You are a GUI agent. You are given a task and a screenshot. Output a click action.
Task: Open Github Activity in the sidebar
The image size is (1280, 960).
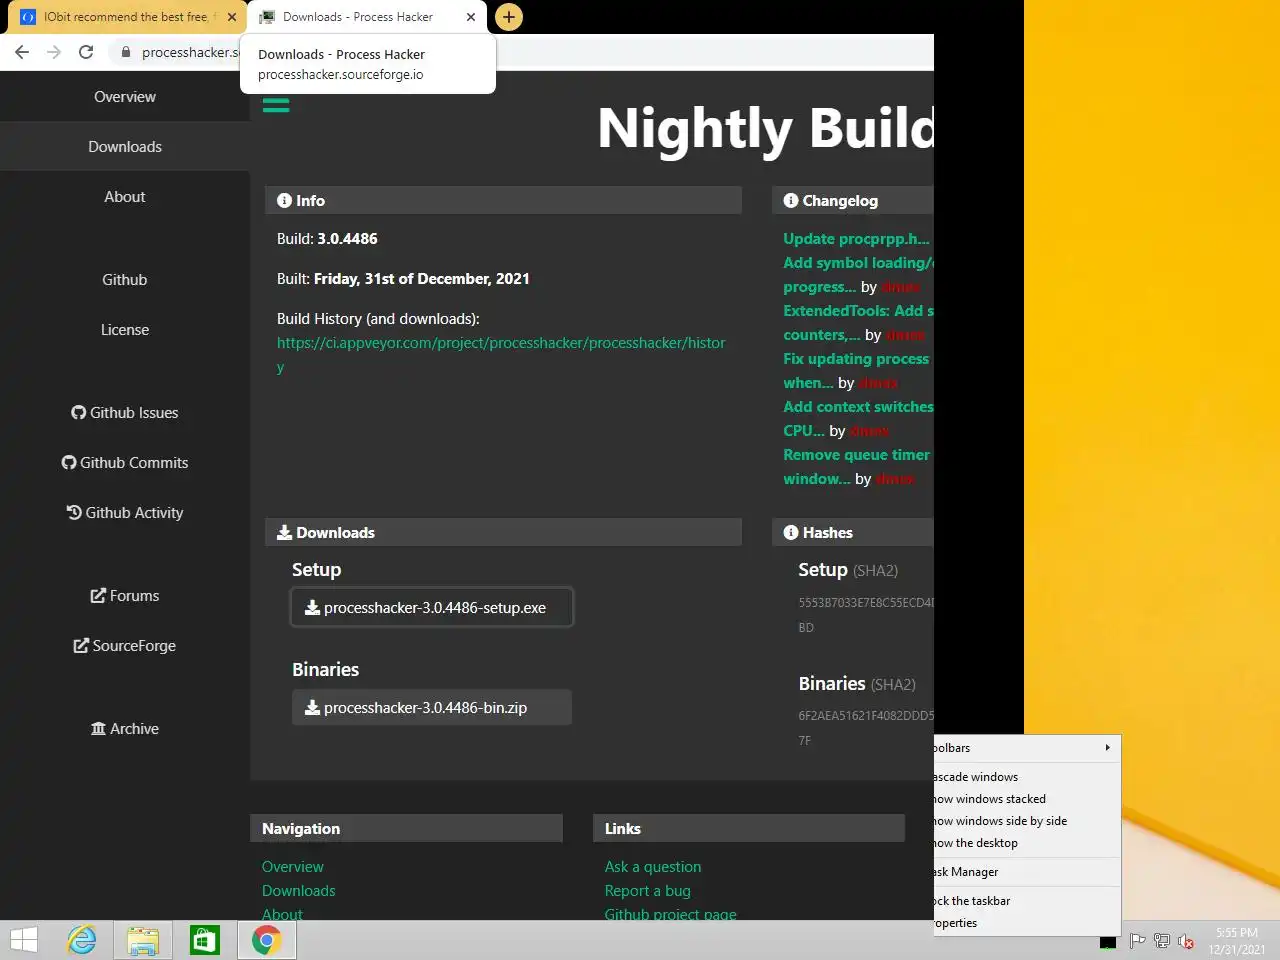(125, 513)
